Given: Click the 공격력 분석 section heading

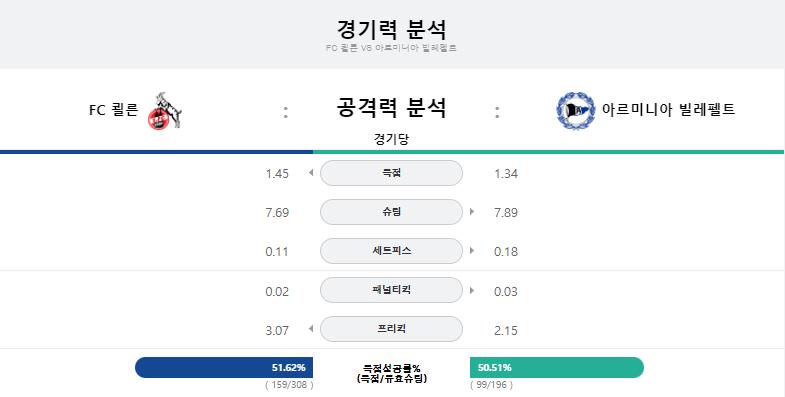Looking at the screenshot, I should 391,107.
